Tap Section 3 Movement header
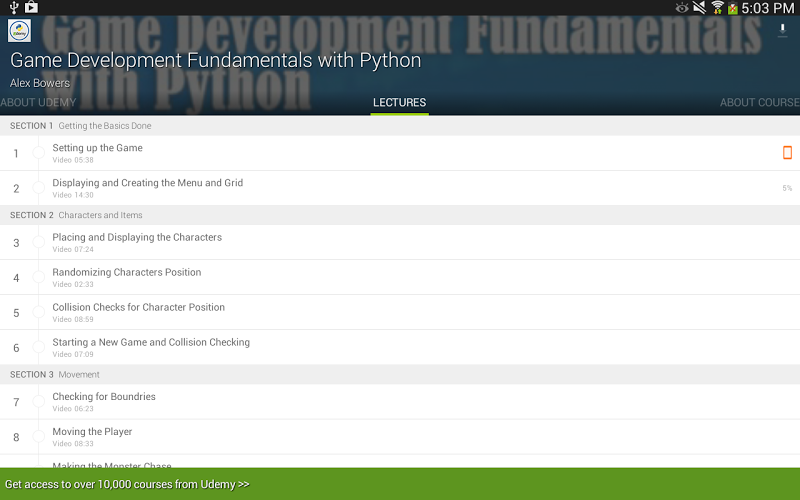This screenshot has width=800, height=500. click(x=400, y=374)
